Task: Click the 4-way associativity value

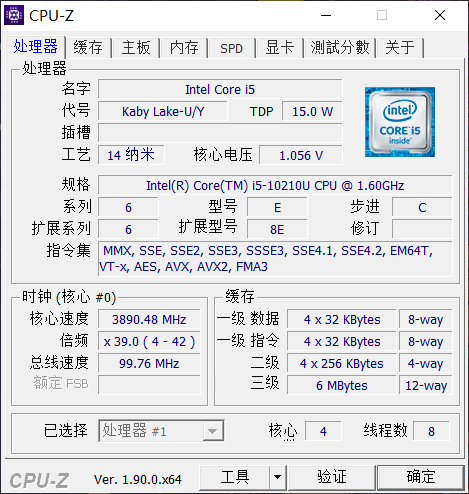Action: [x=426, y=363]
